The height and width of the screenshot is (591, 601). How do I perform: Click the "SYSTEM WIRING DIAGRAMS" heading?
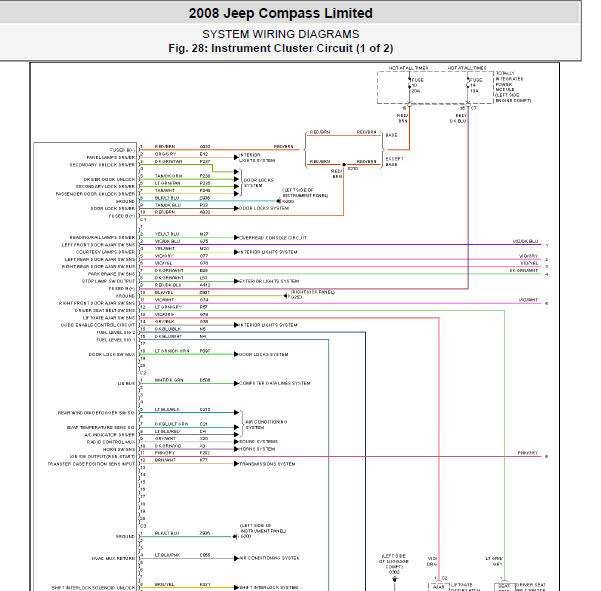[281, 34]
